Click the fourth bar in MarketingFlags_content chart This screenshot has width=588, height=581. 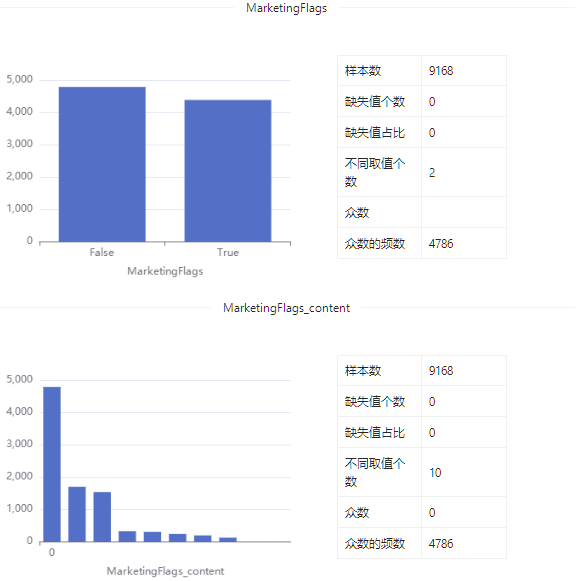127,536
